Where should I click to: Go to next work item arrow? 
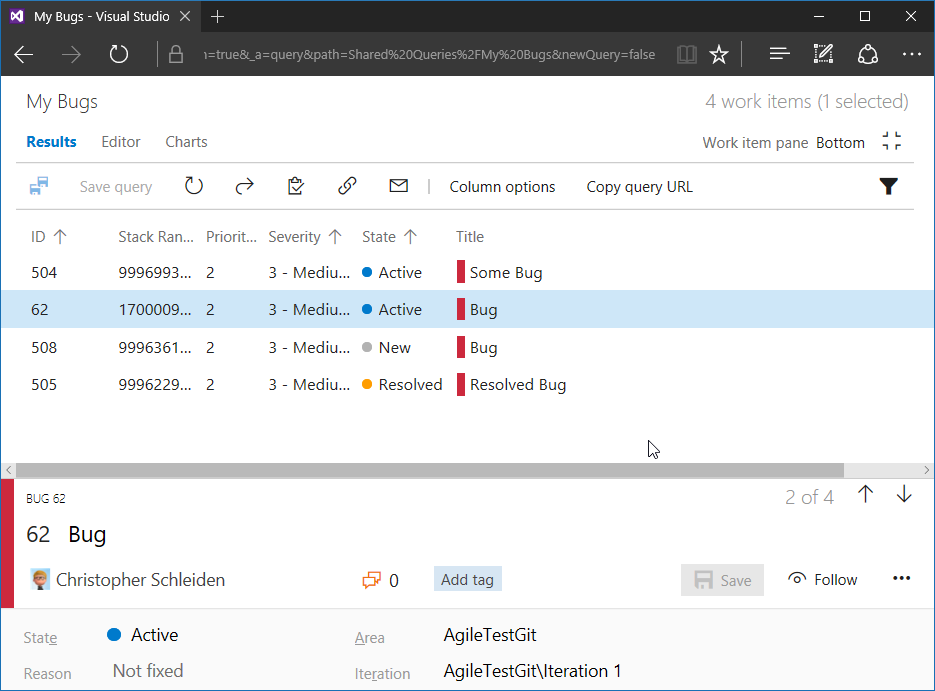point(904,494)
